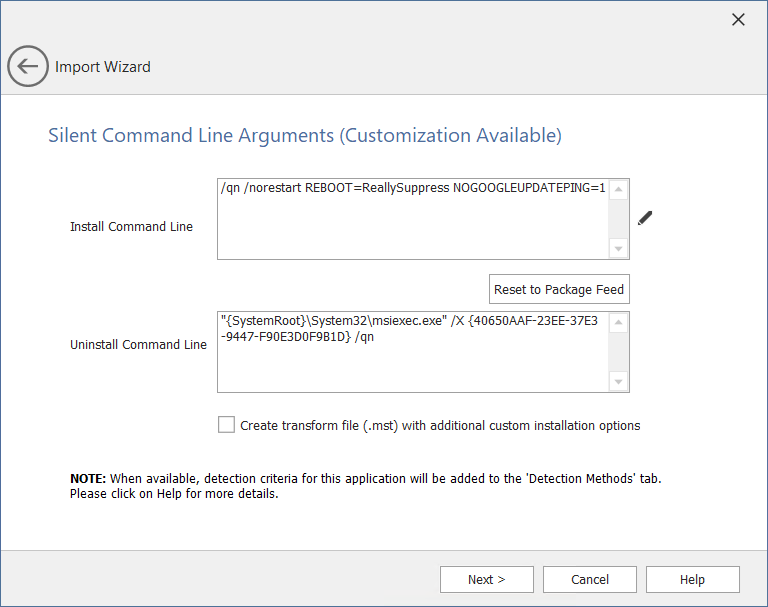This screenshot has height=607, width=768.
Task: Cancel the import wizard
Action: [590, 579]
